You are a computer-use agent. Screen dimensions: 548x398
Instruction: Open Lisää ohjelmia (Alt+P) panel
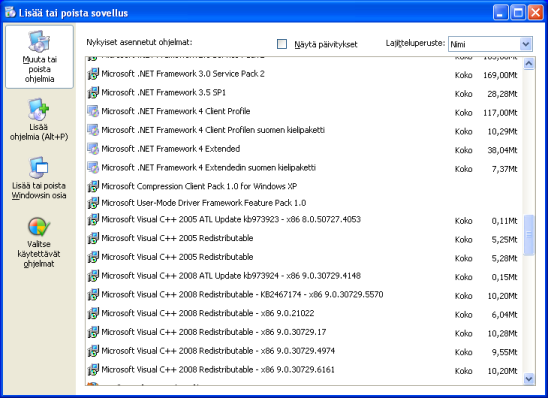tap(39, 120)
